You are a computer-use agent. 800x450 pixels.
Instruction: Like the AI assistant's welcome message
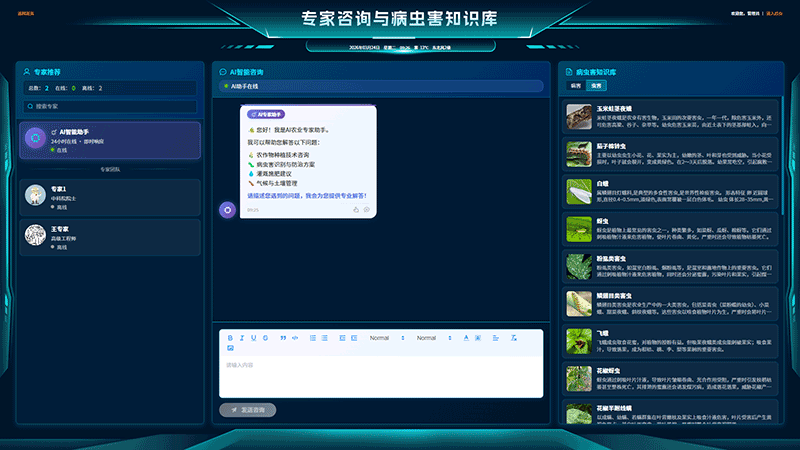click(x=356, y=210)
